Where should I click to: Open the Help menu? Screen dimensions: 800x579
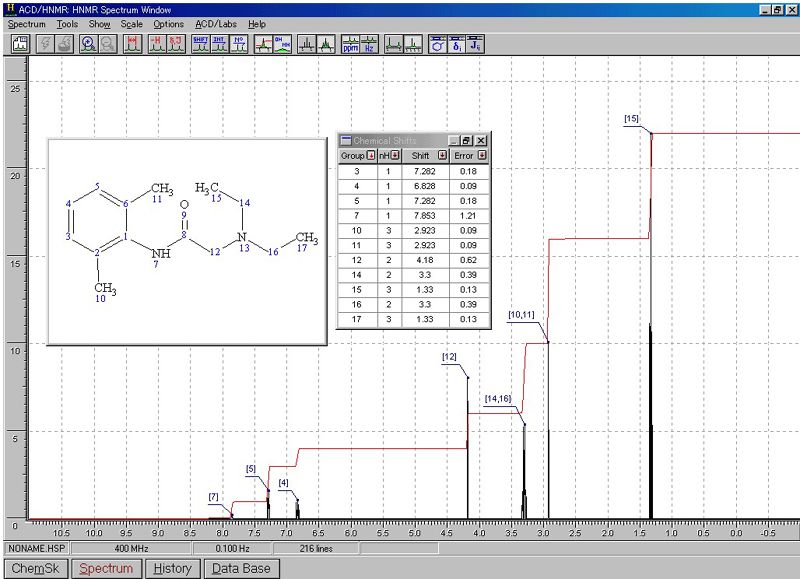257,24
